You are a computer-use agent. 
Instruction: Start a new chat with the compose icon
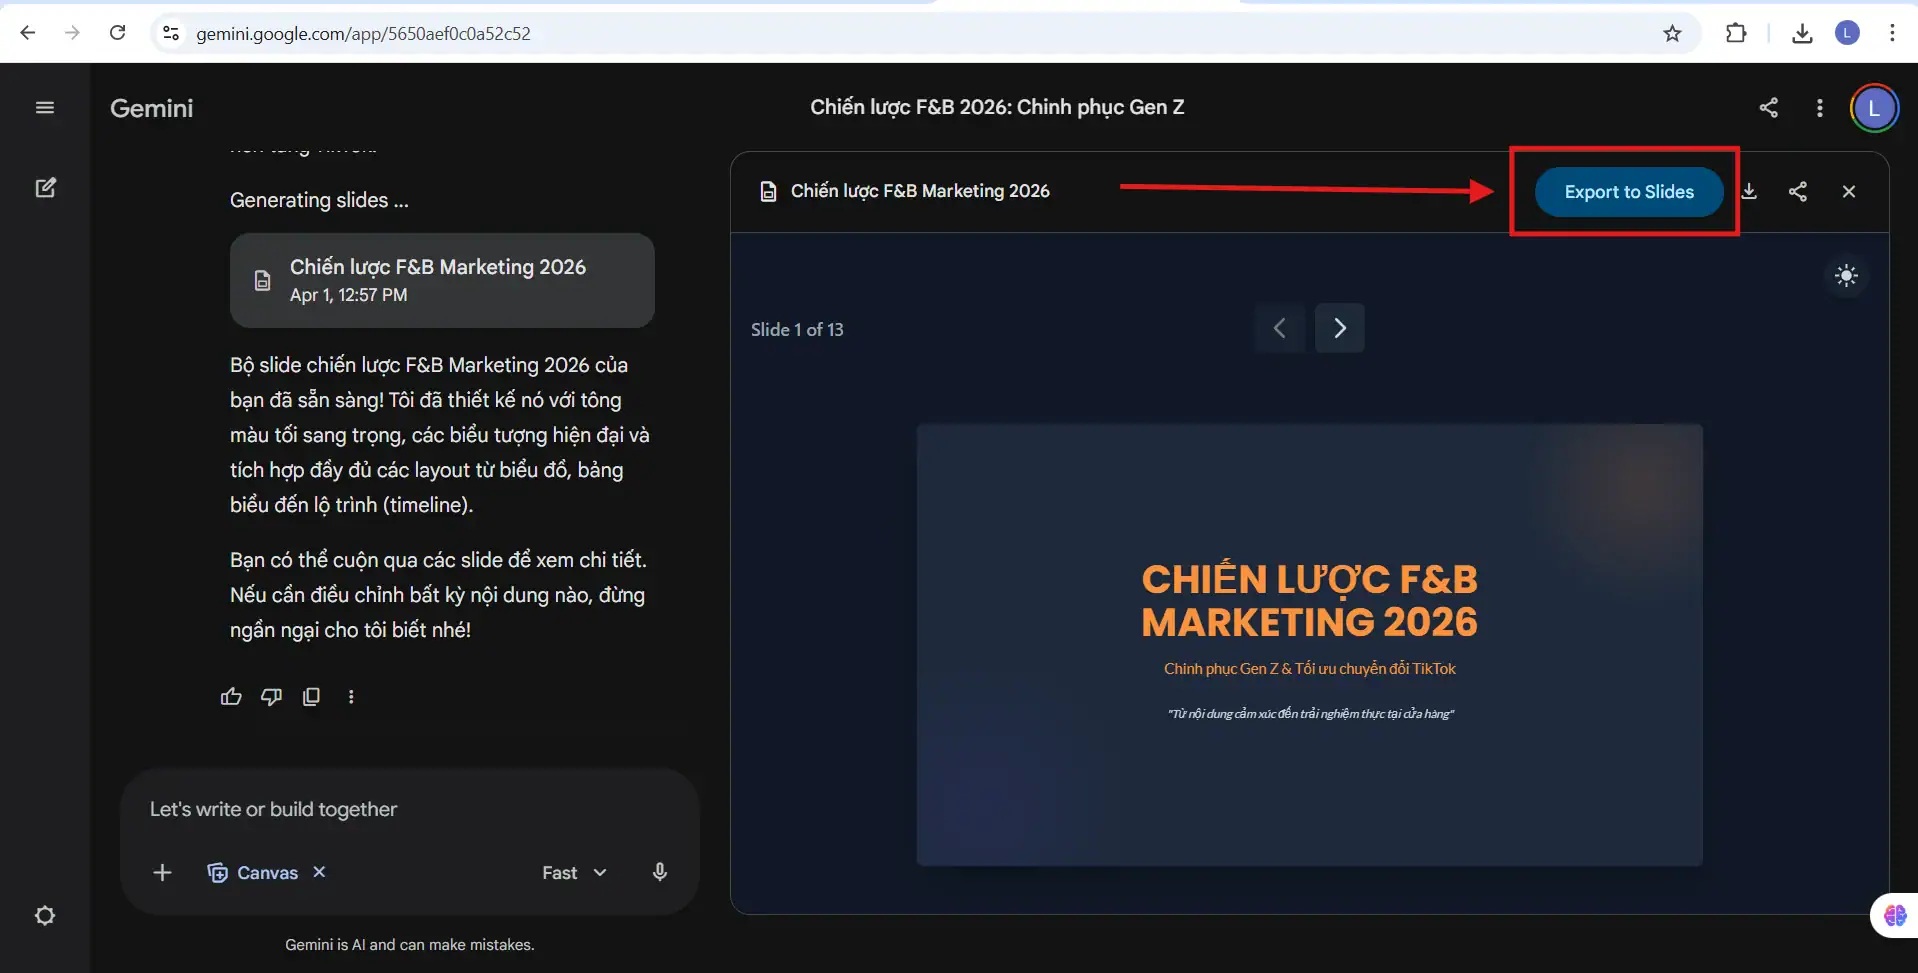[x=45, y=188]
